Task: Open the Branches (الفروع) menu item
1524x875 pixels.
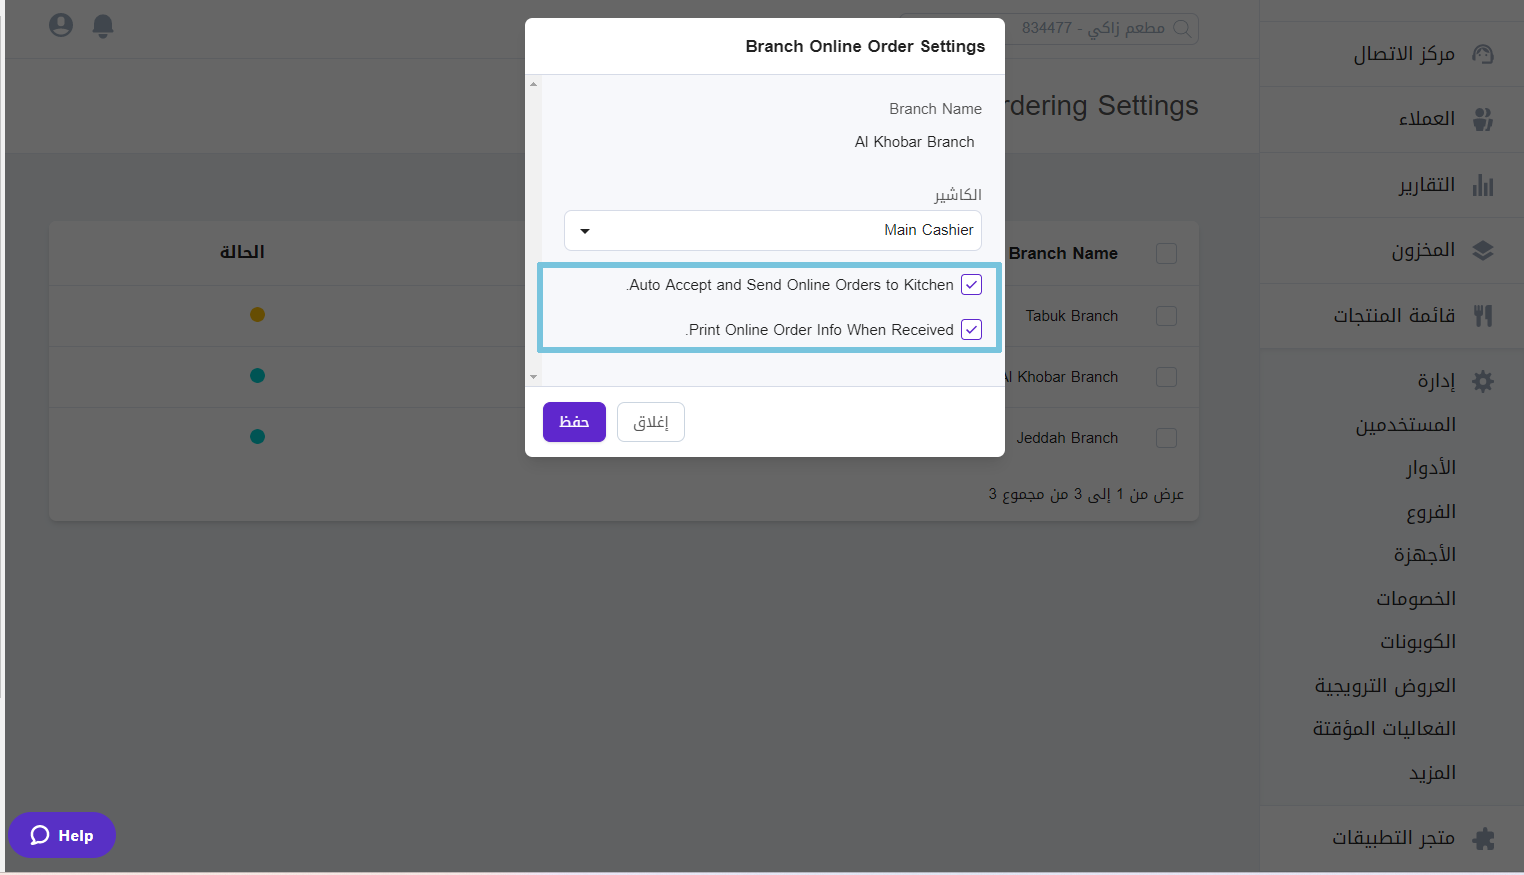Action: 1431,512
